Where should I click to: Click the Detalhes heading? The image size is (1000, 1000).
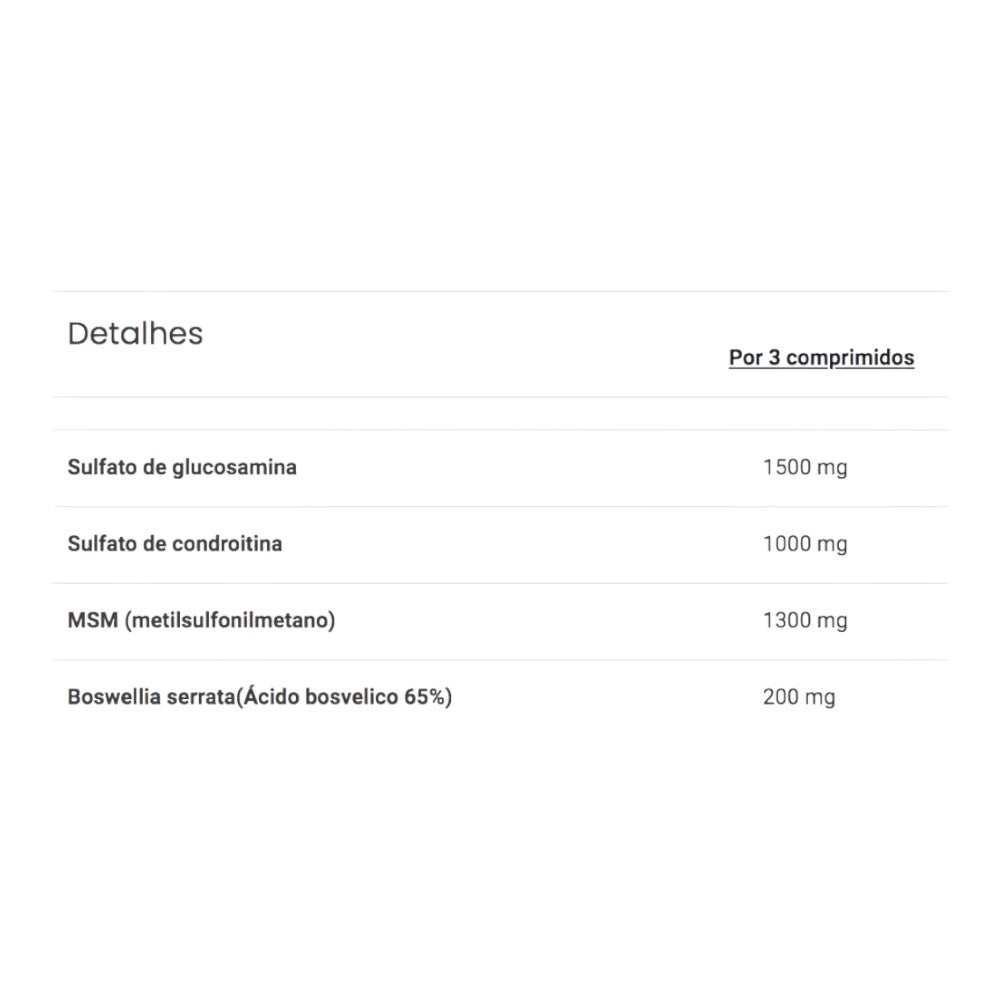click(135, 334)
